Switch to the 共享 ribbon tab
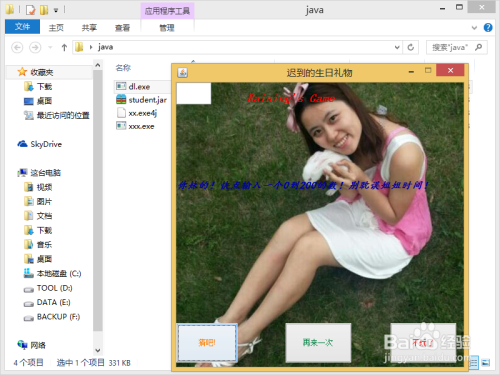Screen dimensions: 500x375 point(89,28)
